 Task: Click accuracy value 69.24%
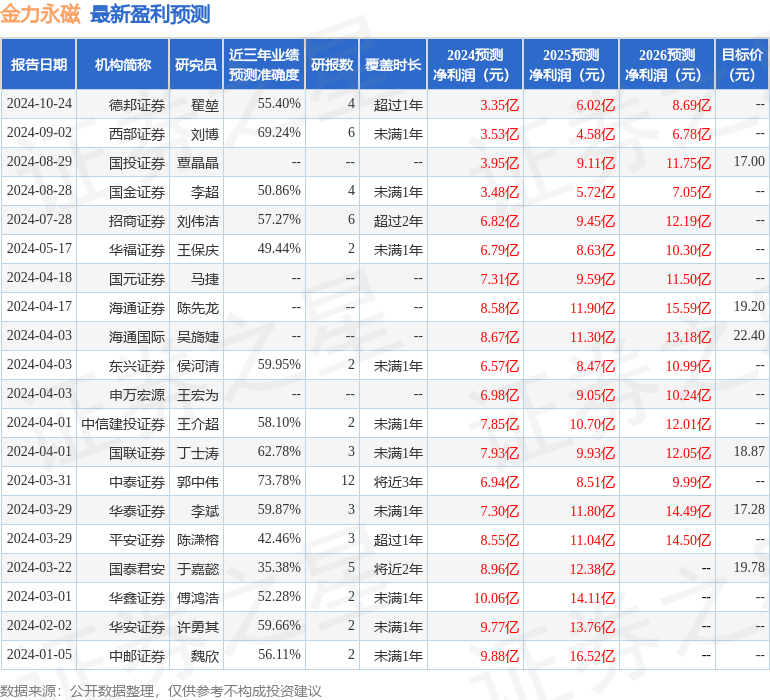coord(279,133)
